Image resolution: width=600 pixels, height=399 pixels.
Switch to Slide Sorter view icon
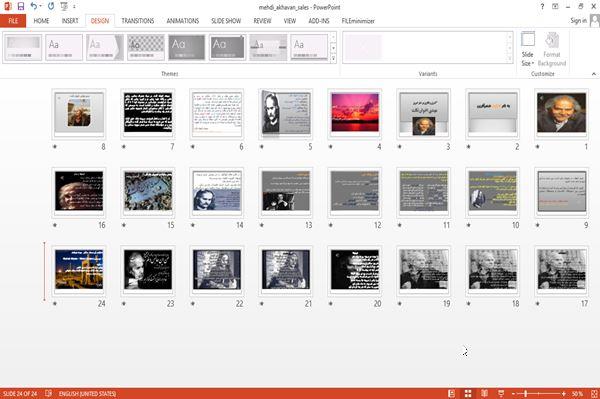[468, 393]
